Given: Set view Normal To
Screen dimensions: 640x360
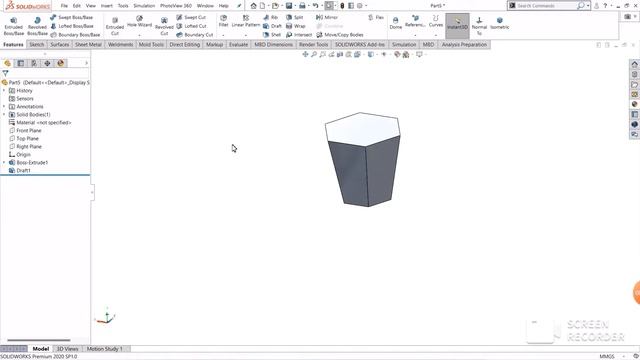Looking at the screenshot, I should pos(479,26).
